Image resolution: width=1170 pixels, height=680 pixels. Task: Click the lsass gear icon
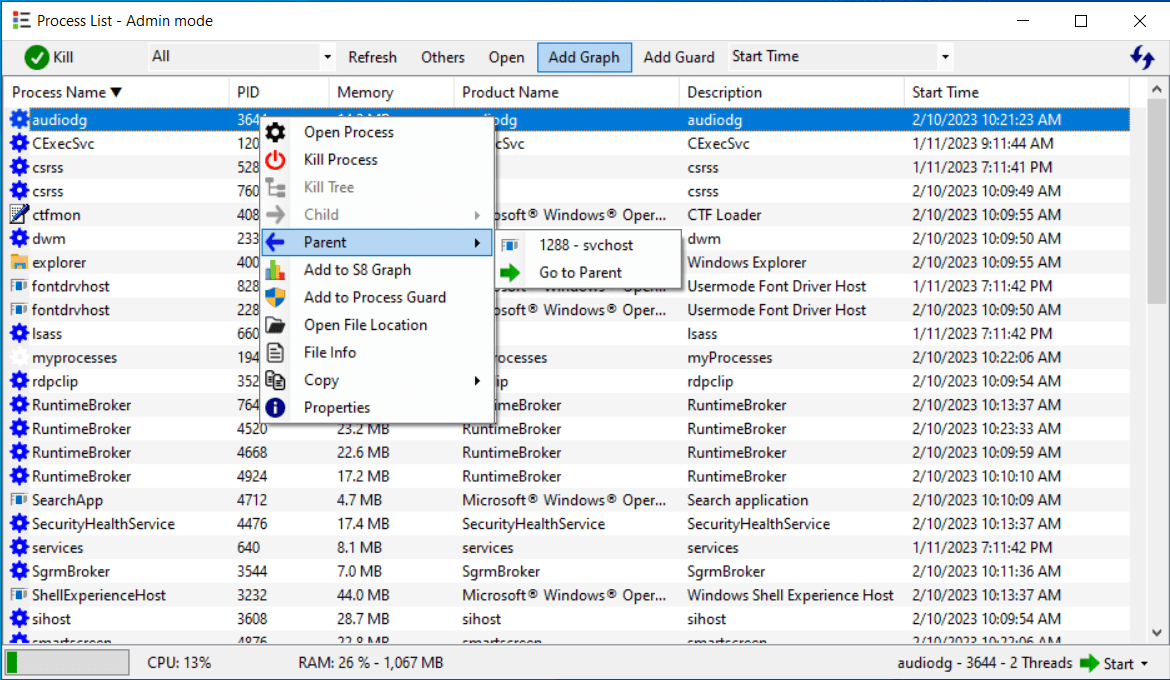click(x=19, y=334)
